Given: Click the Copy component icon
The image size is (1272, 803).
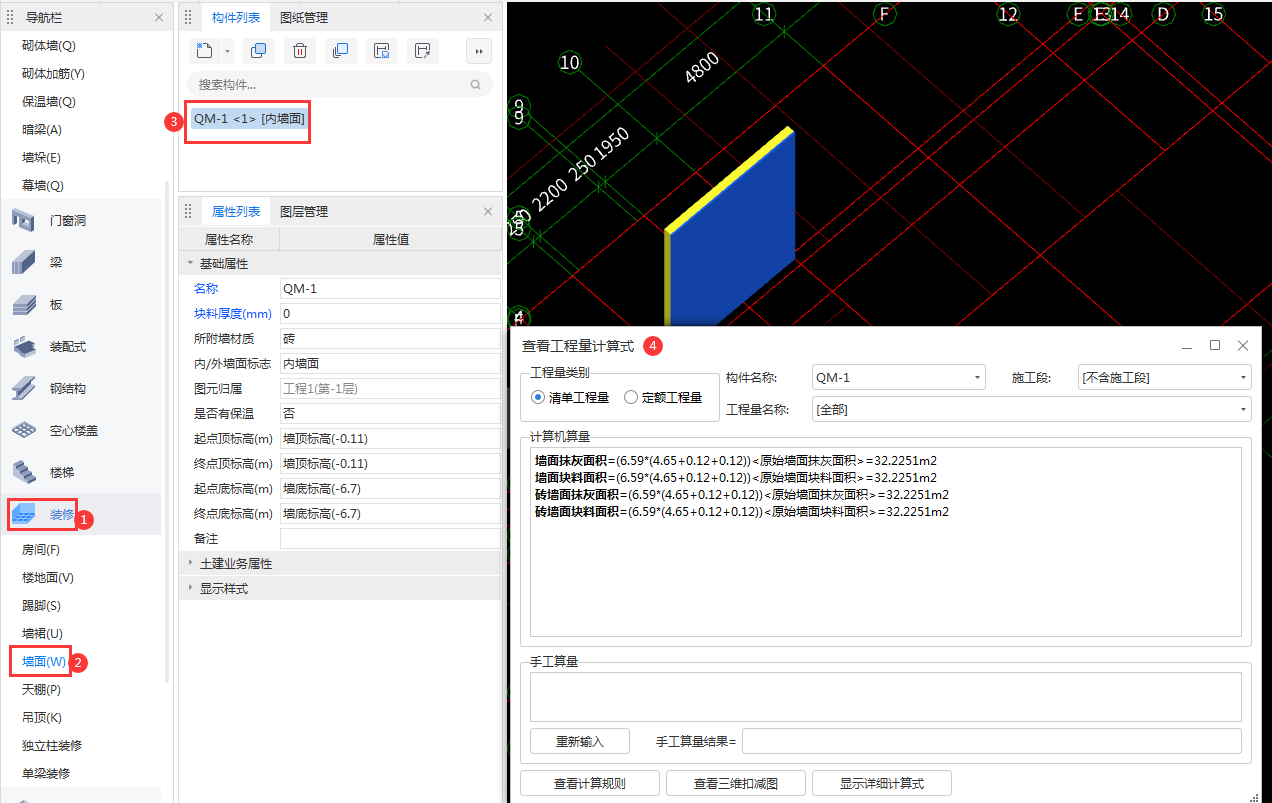Looking at the screenshot, I should tap(258, 51).
